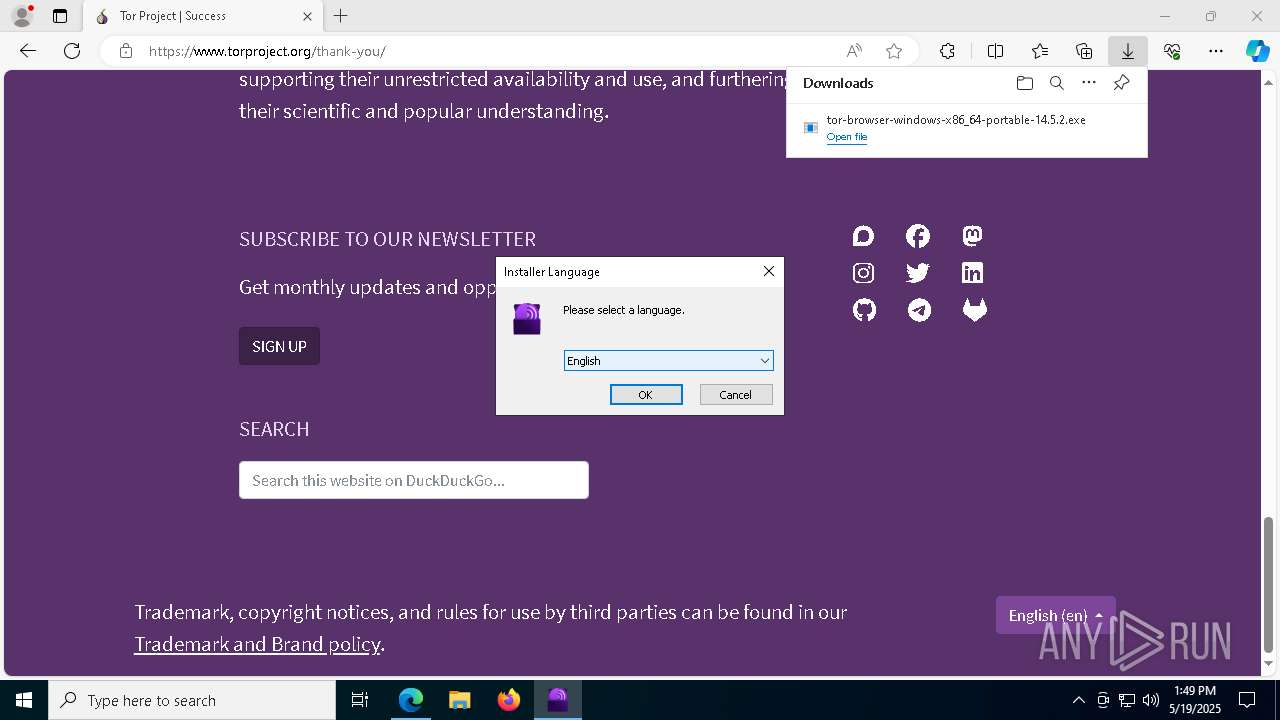Screen dimensions: 1280x720
Task: Open Copilot icon in Edge
Action: (1258, 51)
